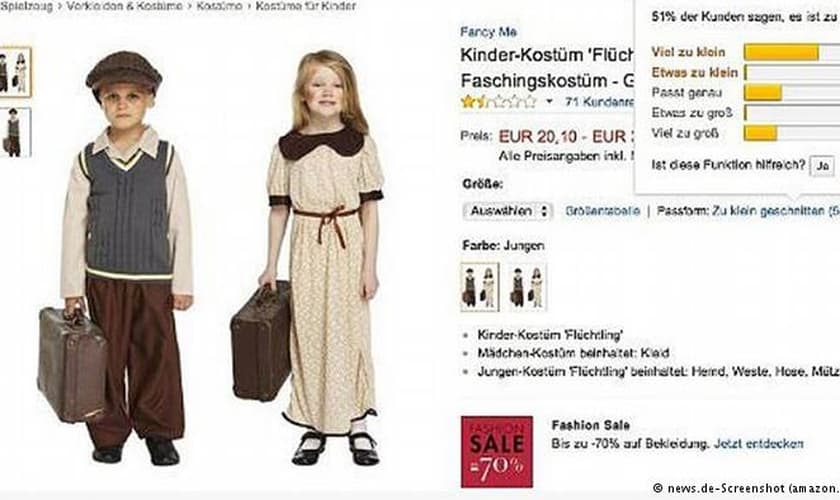840x500 pixels.
Task: Choose the second Farbe costume swatch
Action: click(527, 287)
